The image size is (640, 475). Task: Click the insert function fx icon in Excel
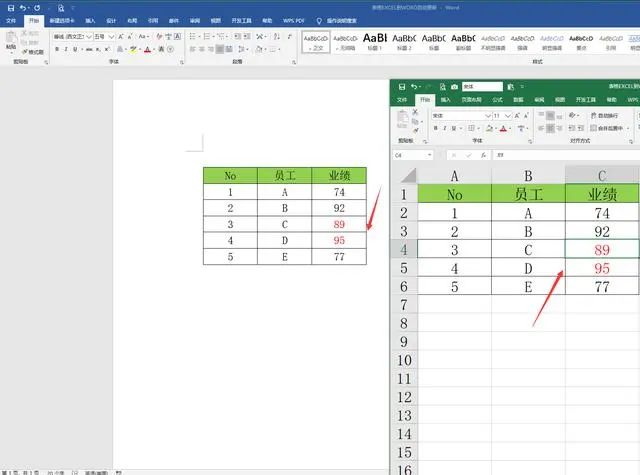(484, 156)
